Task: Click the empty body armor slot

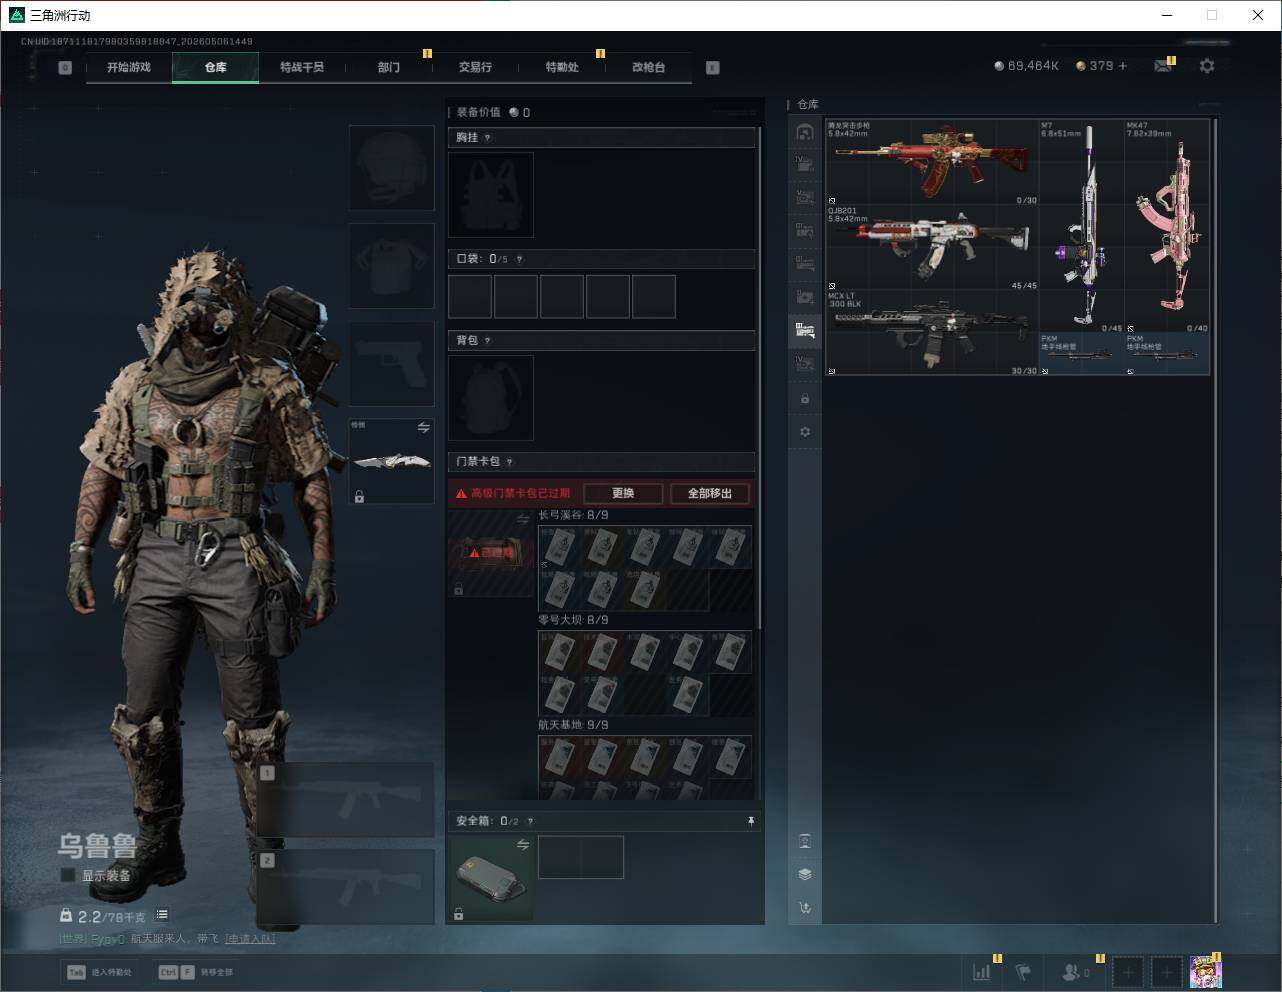Action: (391, 266)
